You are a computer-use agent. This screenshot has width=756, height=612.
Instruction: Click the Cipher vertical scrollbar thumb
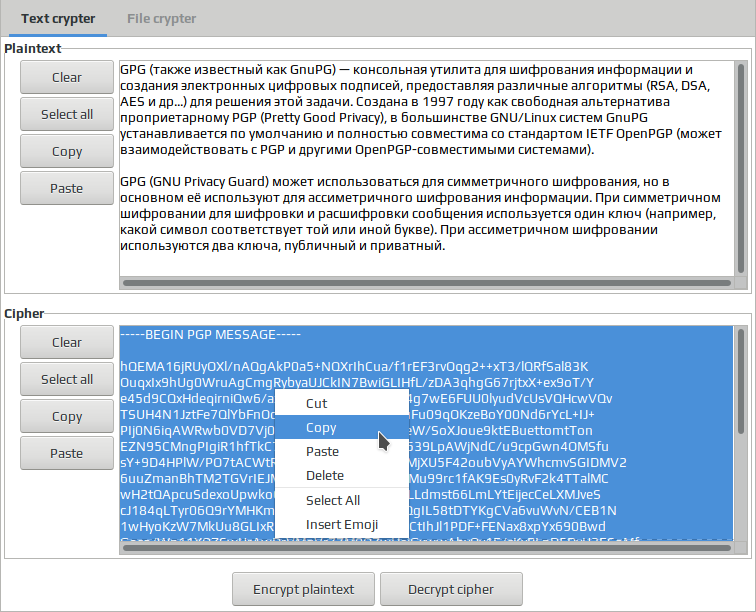coord(741,381)
